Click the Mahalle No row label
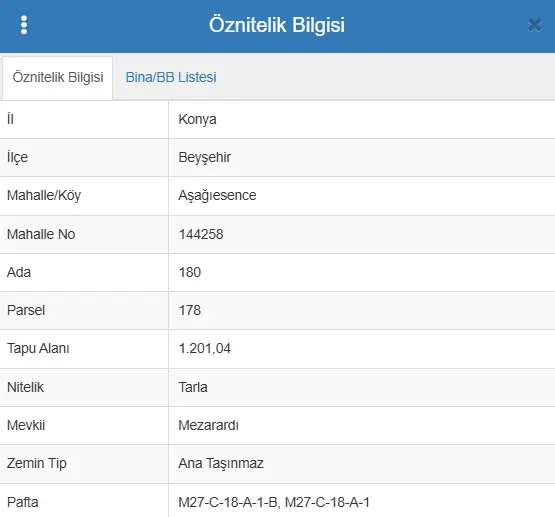 pyautogui.click(x=41, y=234)
